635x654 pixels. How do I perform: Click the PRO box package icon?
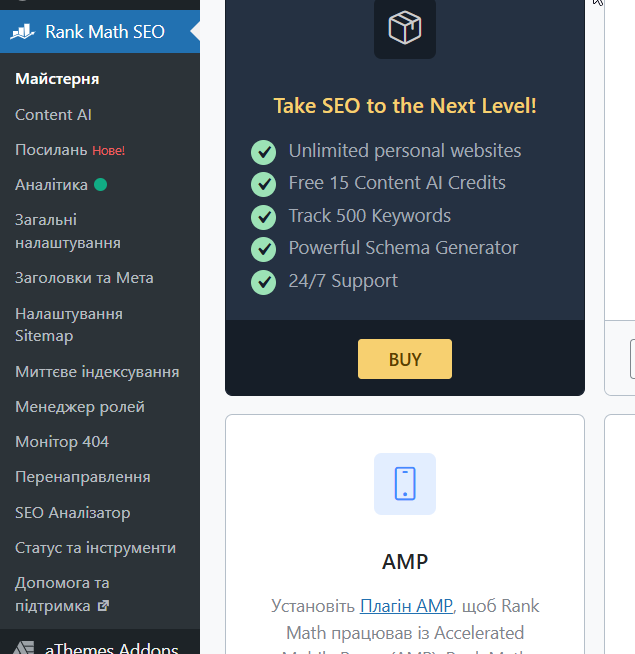pyautogui.click(x=405, y=28)
